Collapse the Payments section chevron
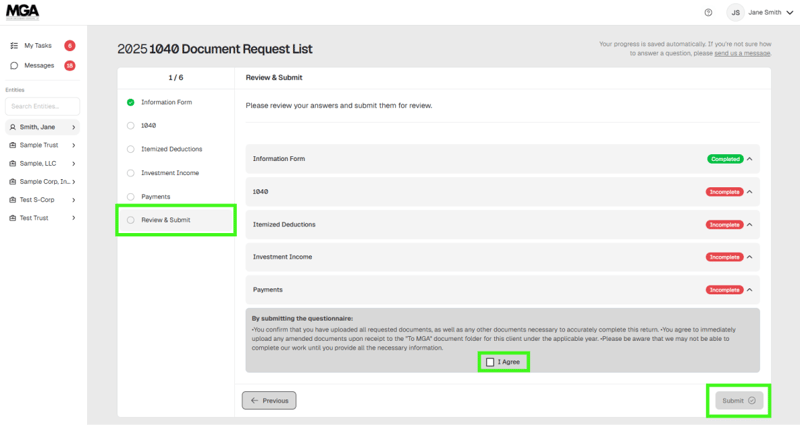Viewport: 800px width, 425px height. [749, 289]
